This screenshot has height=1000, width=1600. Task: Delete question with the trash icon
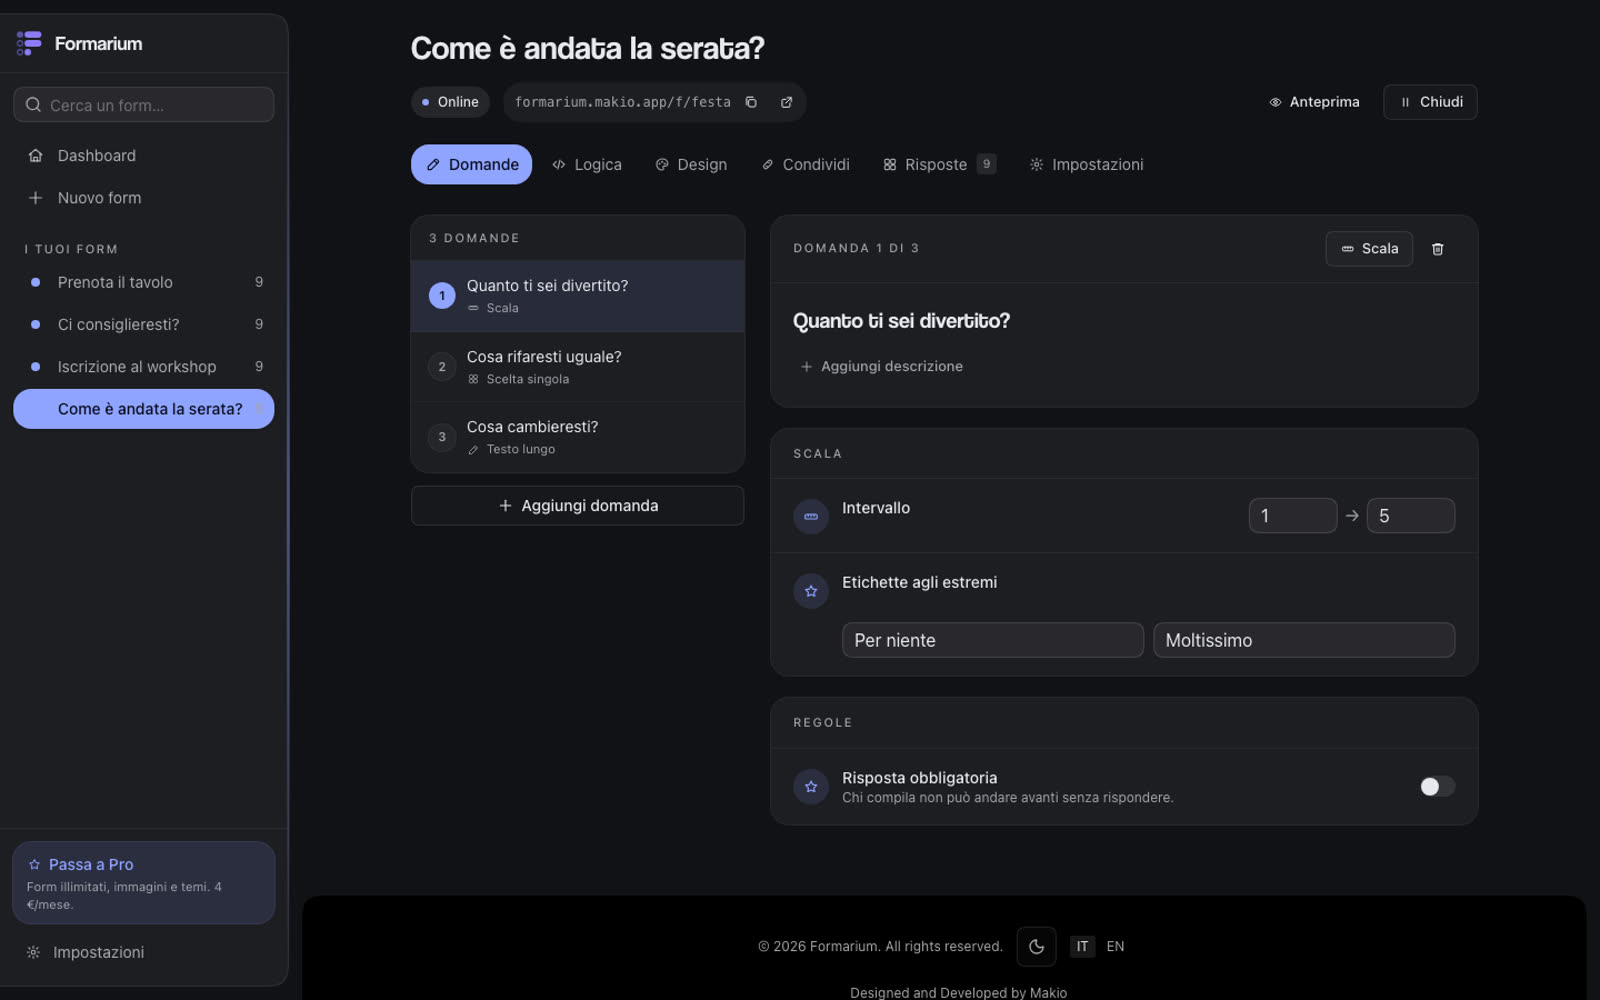pos(1437,249)
